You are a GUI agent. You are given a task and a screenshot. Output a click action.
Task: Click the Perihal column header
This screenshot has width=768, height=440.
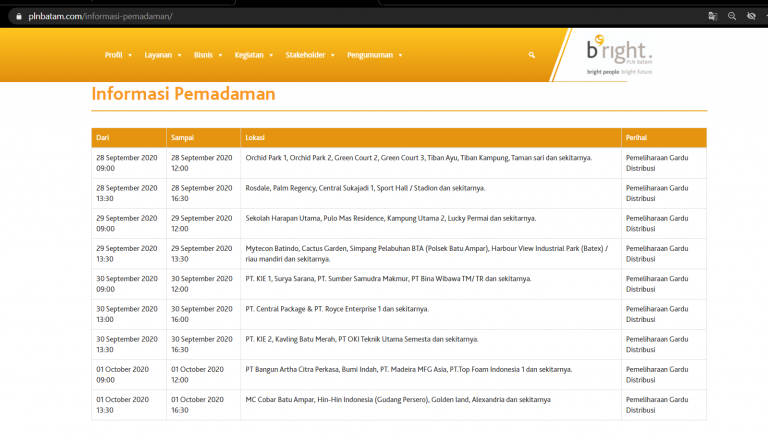coord(664,138)
